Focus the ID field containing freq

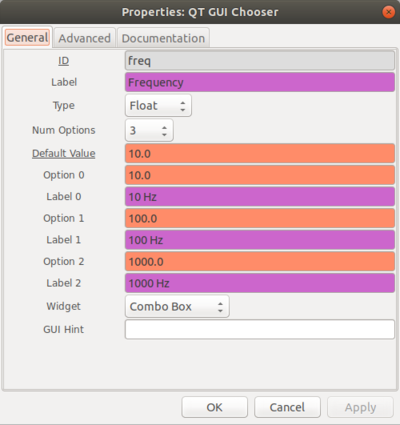point(260,61)
